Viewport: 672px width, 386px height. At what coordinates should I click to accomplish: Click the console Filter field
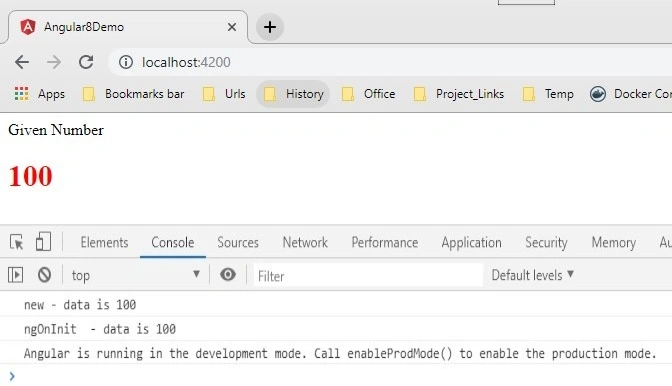tap(368, 275)
